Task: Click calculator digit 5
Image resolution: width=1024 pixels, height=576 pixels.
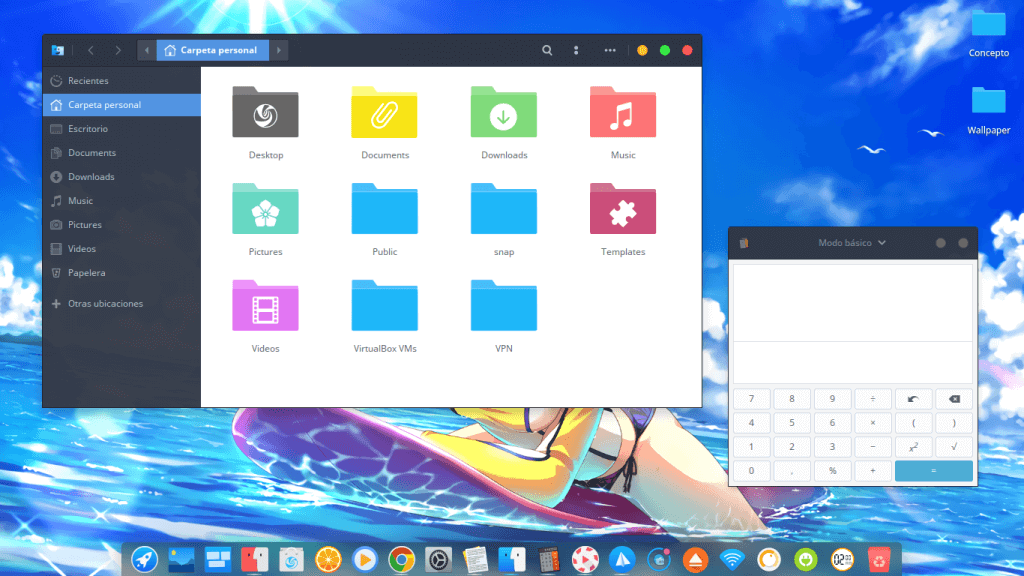Action: [792, 423]
